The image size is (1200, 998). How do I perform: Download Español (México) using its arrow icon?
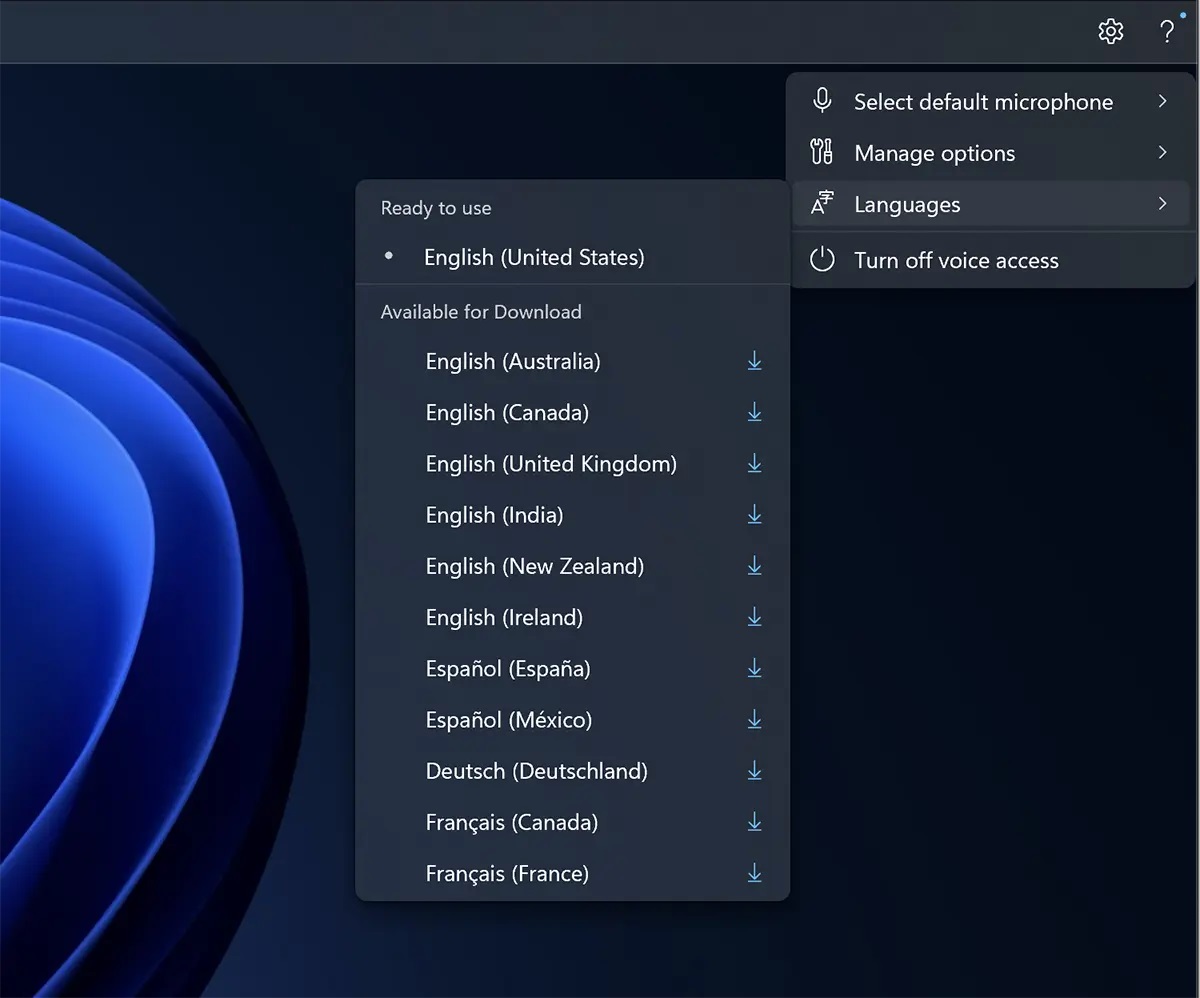click(x=754, y=720)
